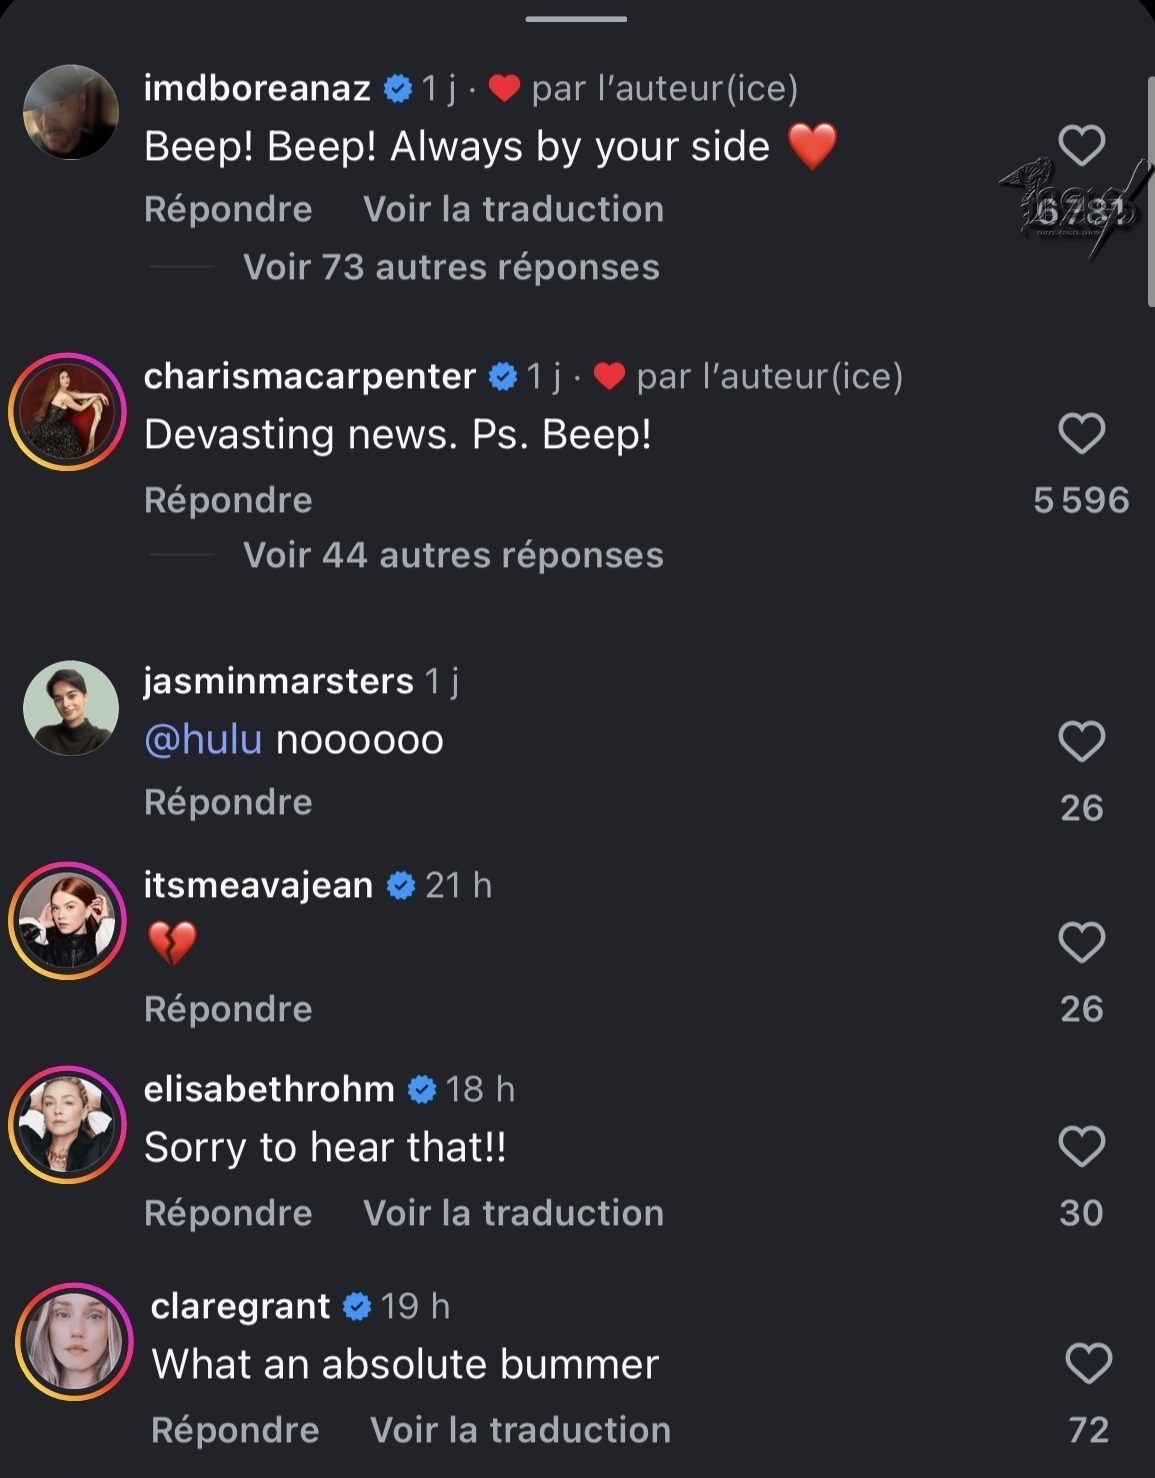The height and width of the screenshot is (1478, 1155).
Task: Reply to itsmeavajean's comment
Action: point(228,1009)
